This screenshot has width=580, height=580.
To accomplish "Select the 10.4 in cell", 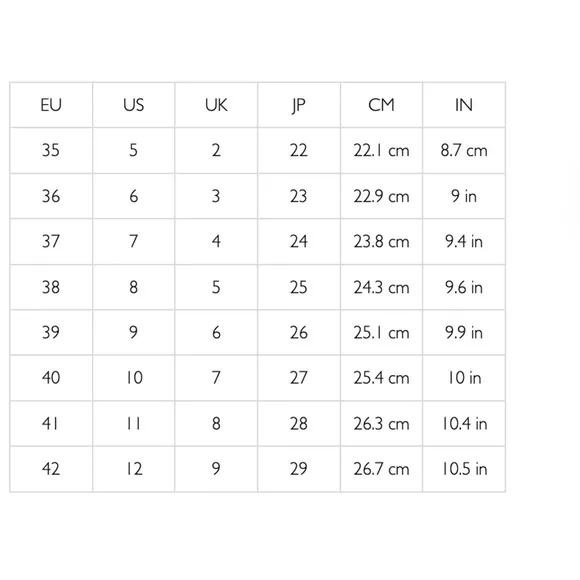I will pyautogui.click(x=464, y=424).
